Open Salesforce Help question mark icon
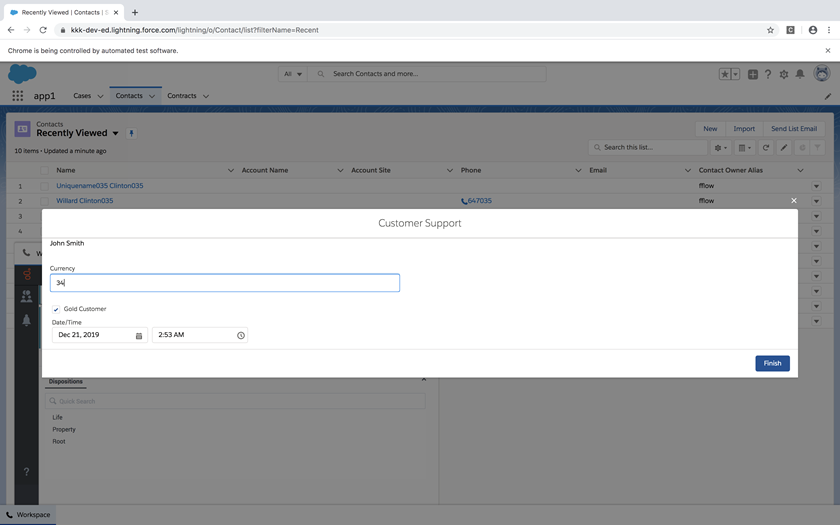 click(768, 74)
